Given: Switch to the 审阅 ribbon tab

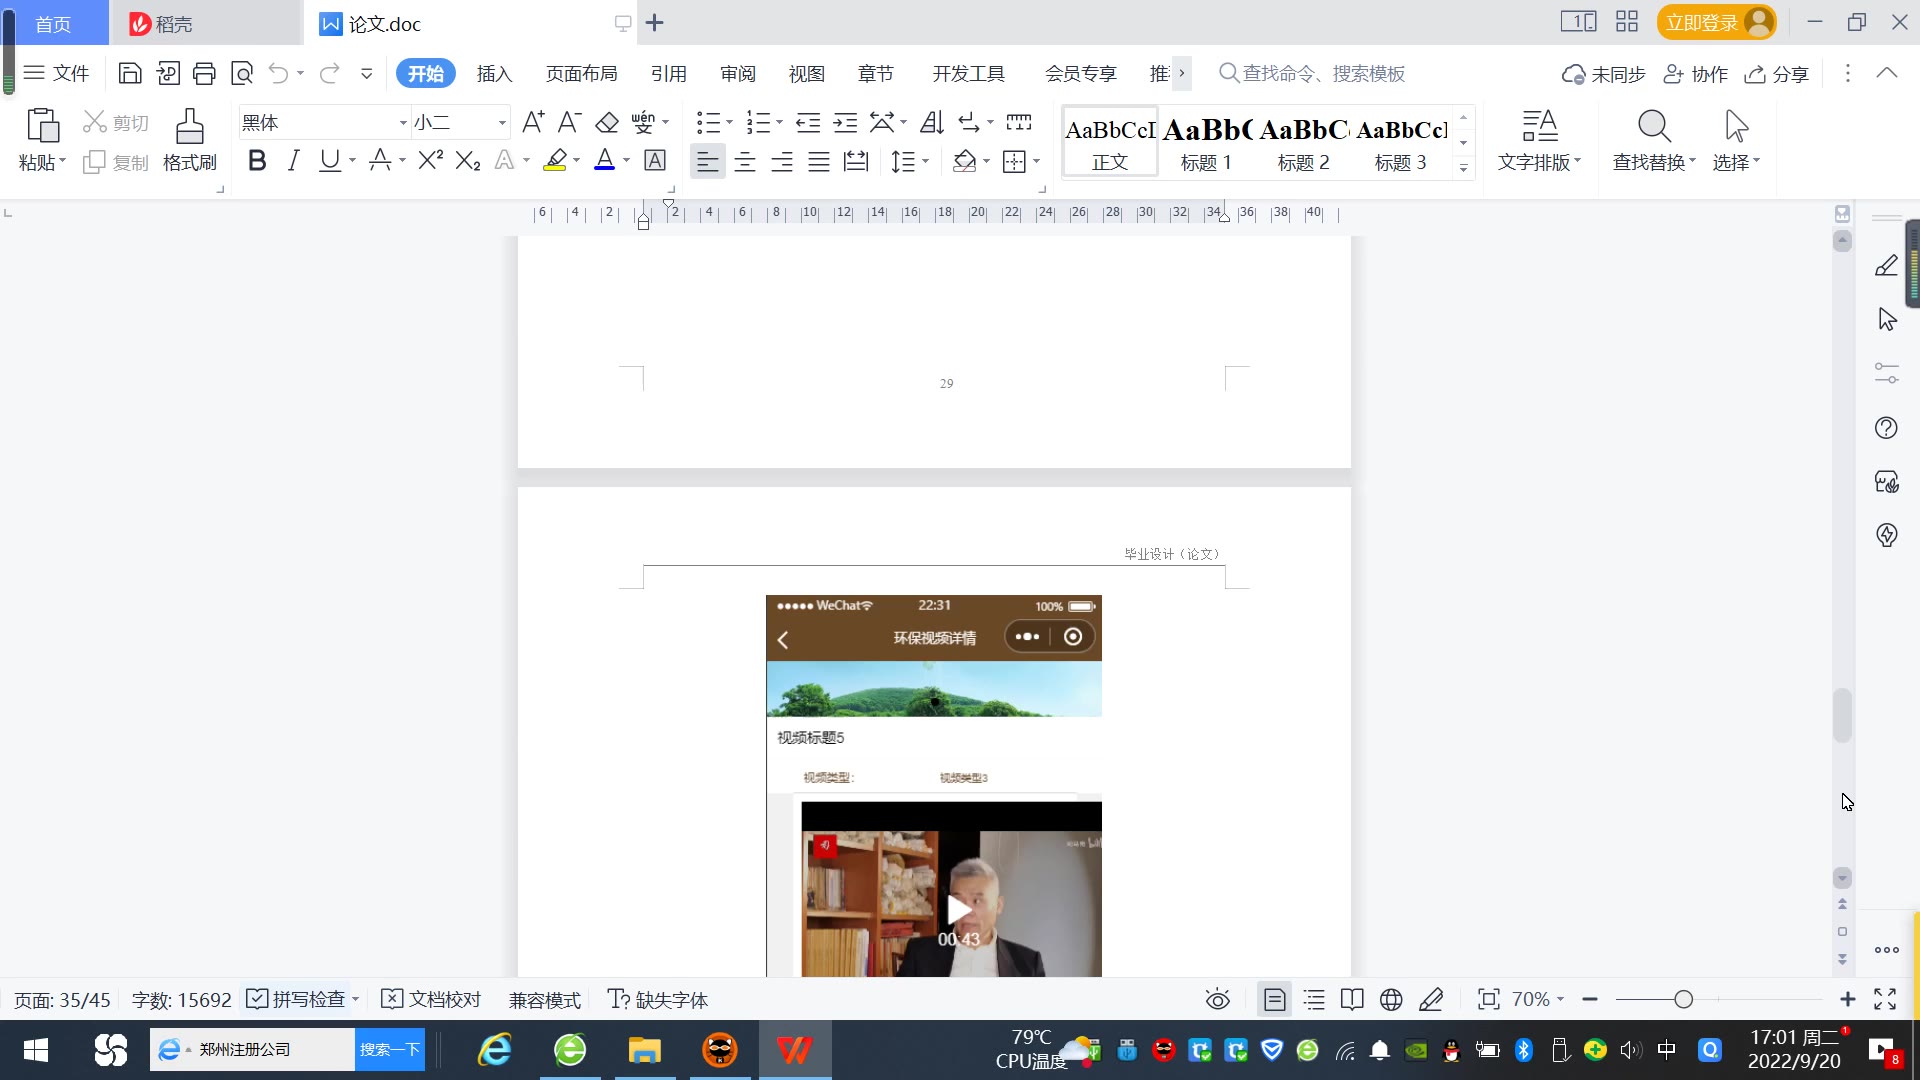Looking at the screenshot, I should [x=737, y=73].
